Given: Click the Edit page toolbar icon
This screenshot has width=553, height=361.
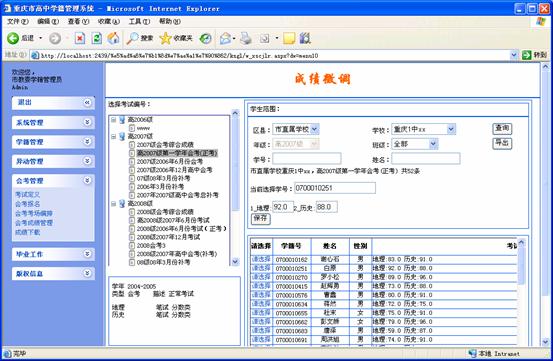Looking at the screenshot, I should click(265, 38).
